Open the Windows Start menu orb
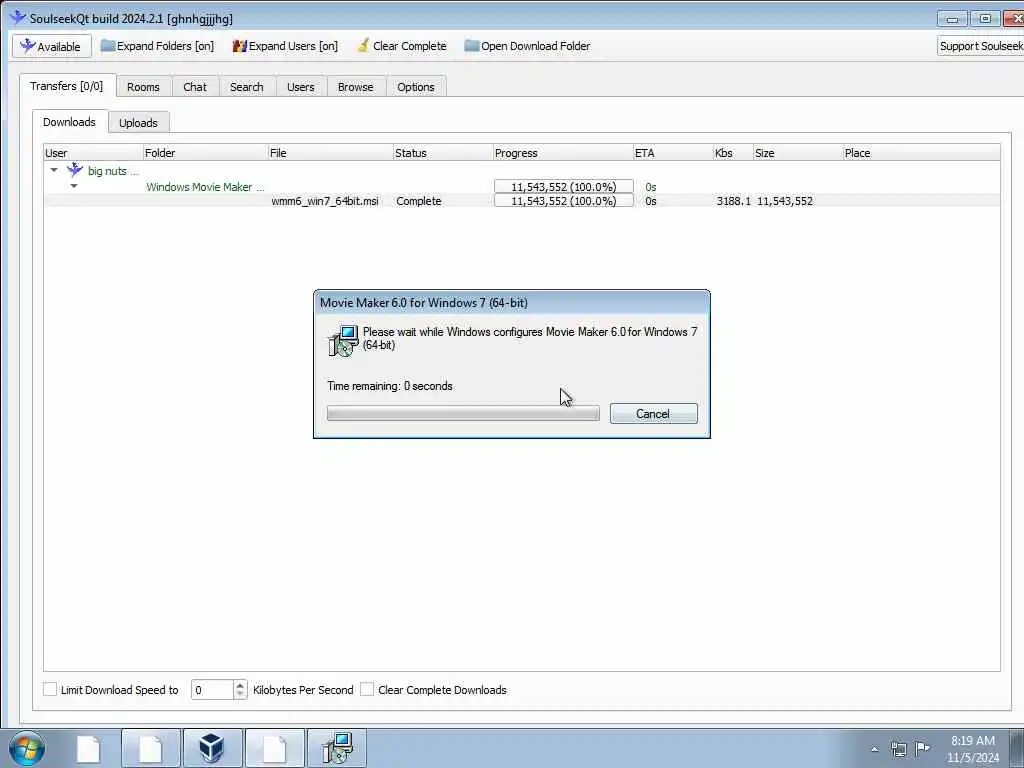The height and width of the screenshot is (768, 1024). coord(27,748)
